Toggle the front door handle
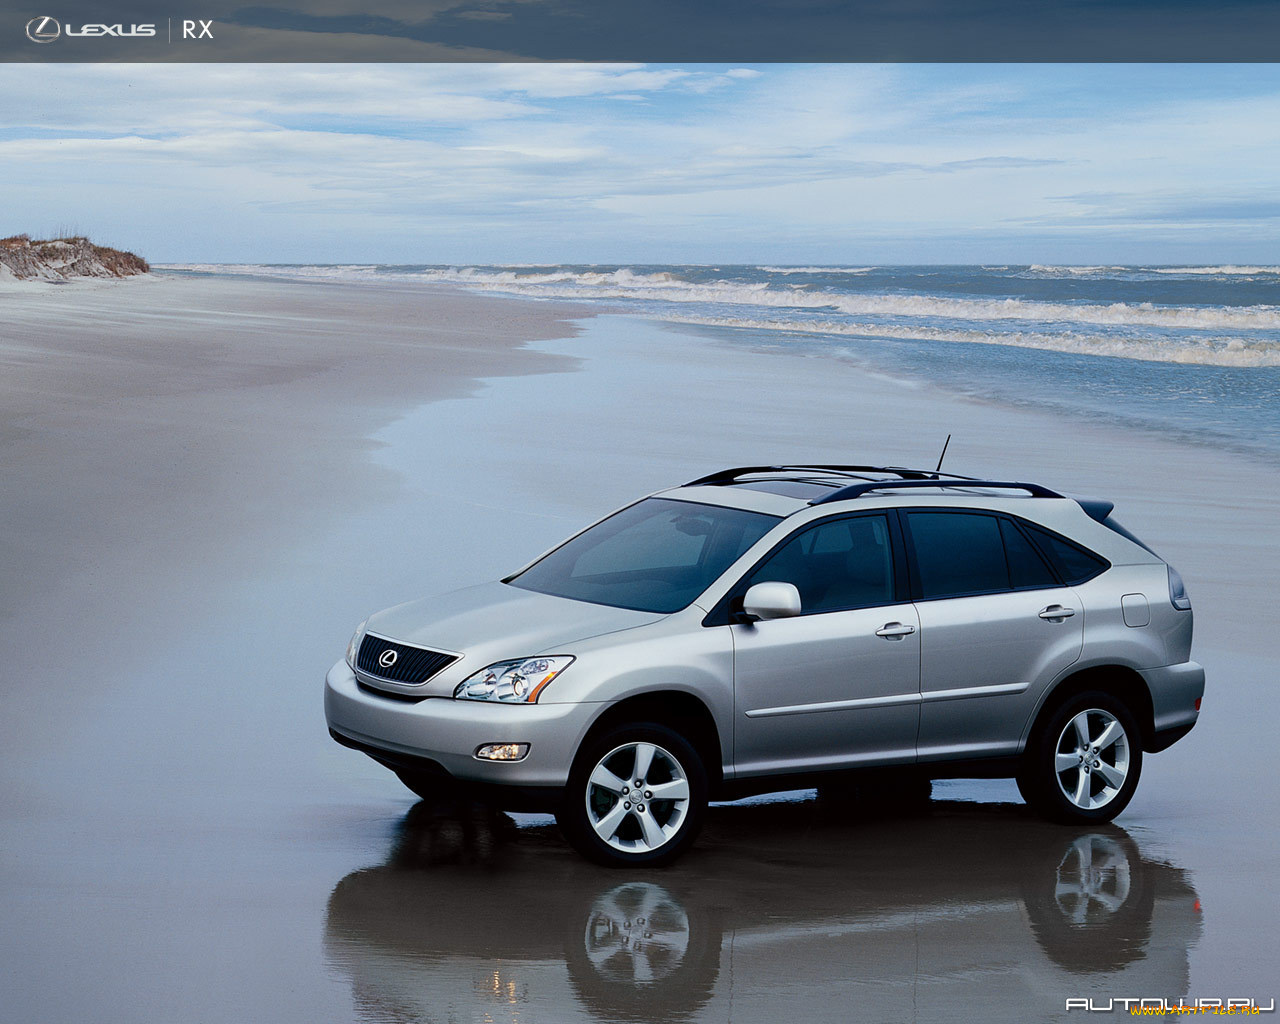The width and height of the screenshot is (1280, 1024). (893, 630)
